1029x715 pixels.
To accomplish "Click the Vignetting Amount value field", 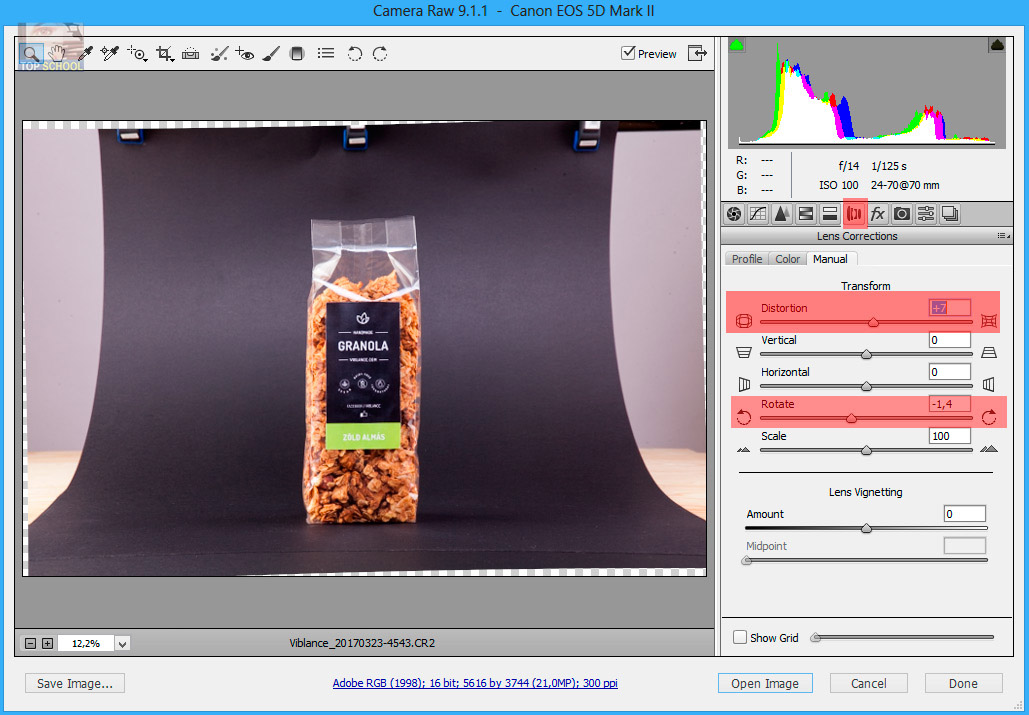I will tap(965, 514).
